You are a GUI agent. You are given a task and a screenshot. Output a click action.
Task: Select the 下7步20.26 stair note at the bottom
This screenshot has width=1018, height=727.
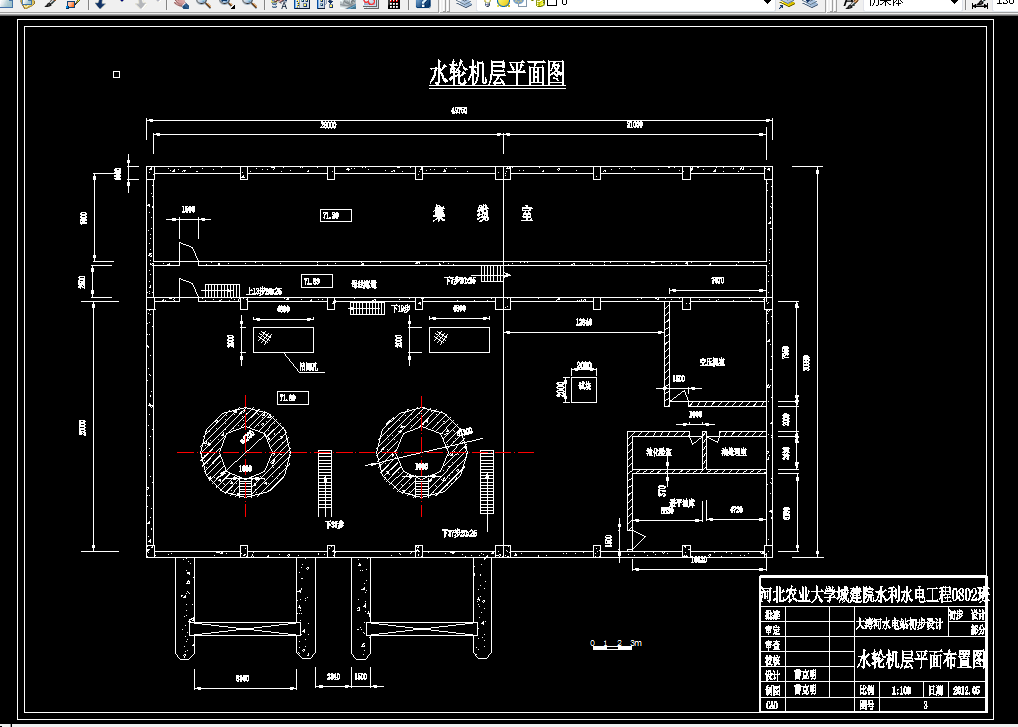point(460,534)
